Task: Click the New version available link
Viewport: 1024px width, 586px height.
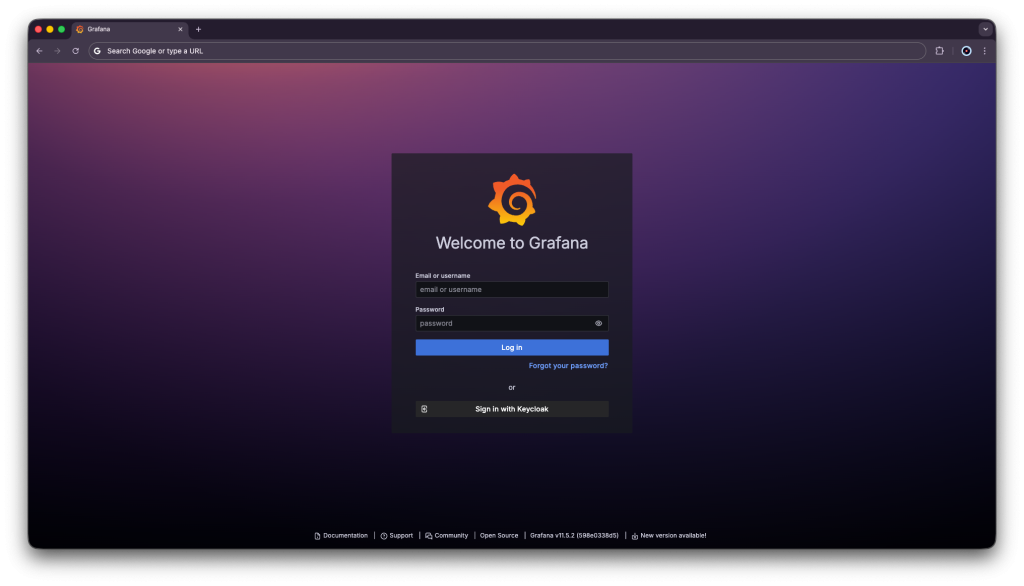Action: [x=673, y=536]
